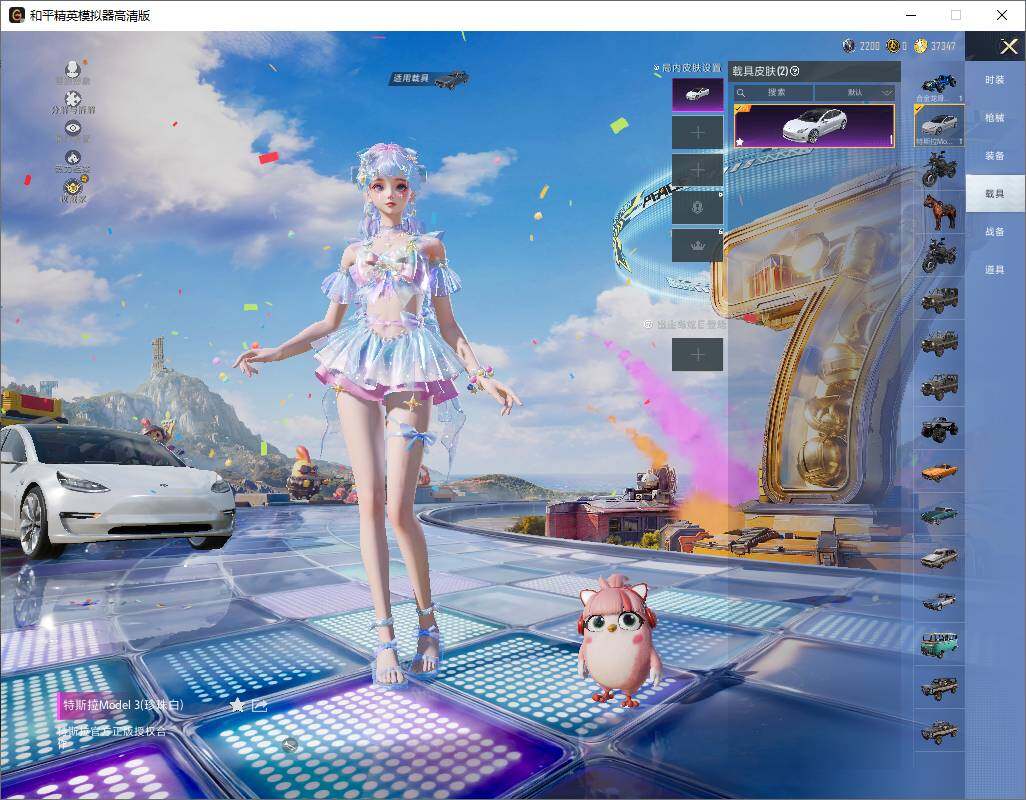The image size is (1026, 800).
Task: Click the 37347 gold balance text
Action: (943, 46)
